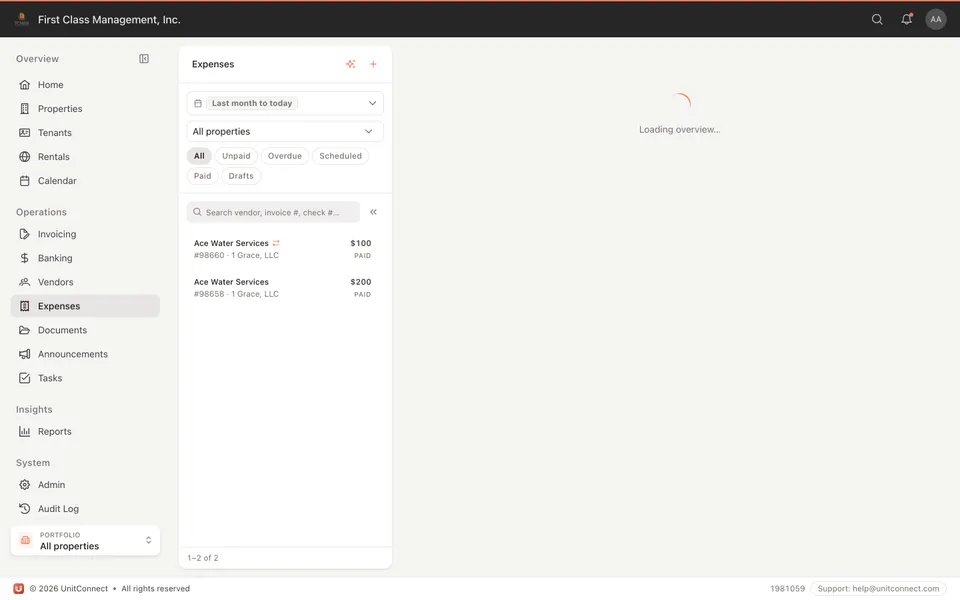Filter expenses by Overdue
This screenshot has width=960, height=600.
coord(285,156)
